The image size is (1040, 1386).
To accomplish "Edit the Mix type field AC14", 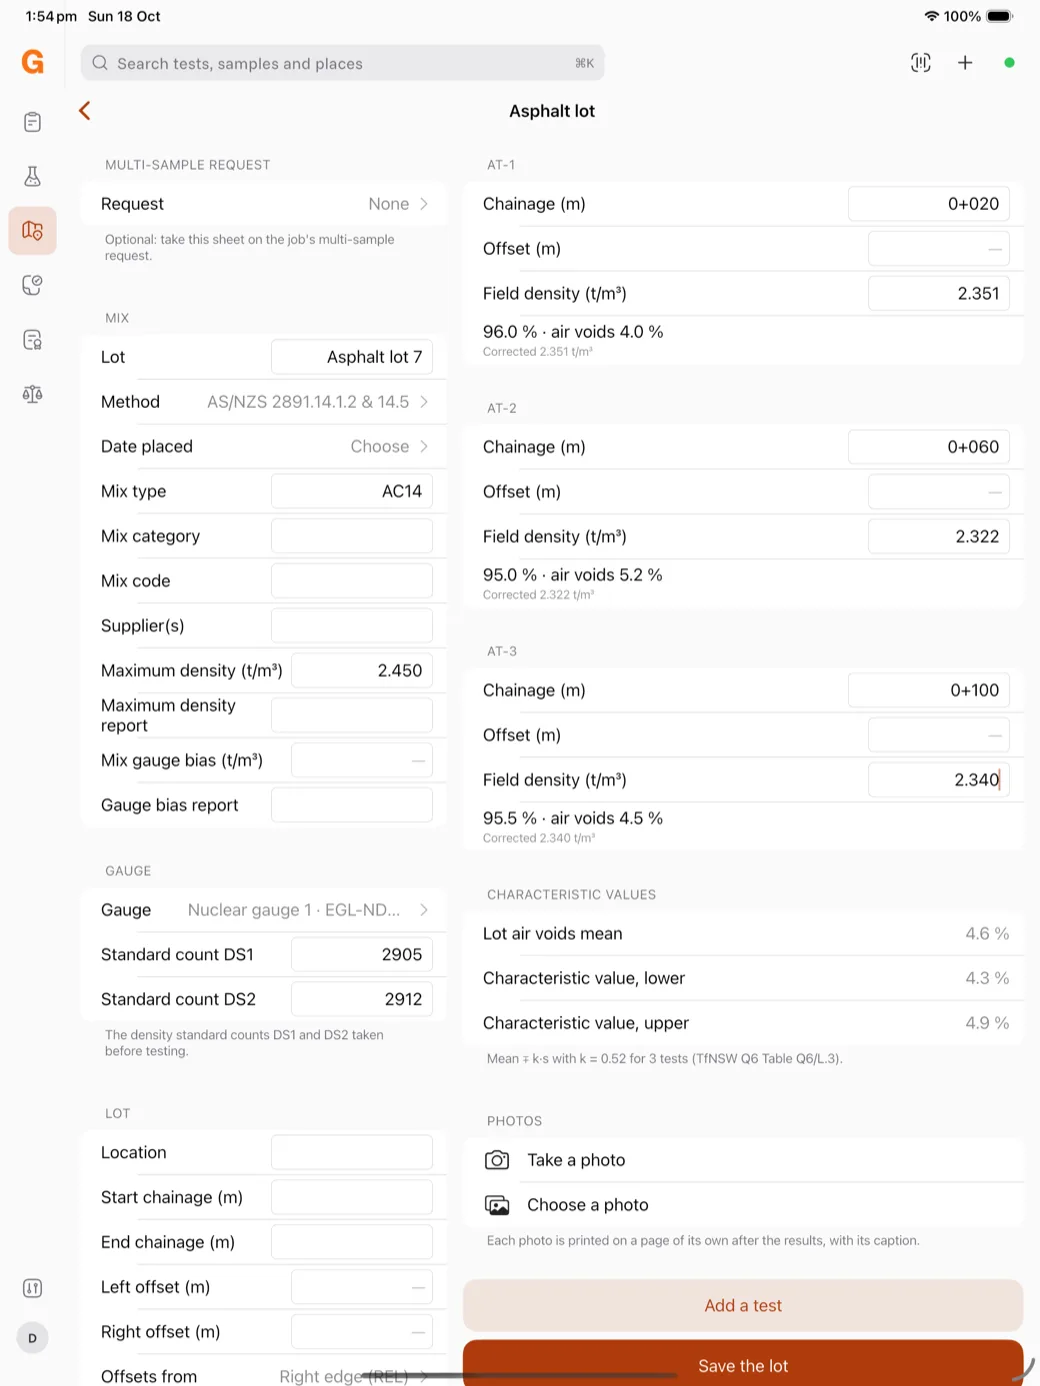I will 352,492.
